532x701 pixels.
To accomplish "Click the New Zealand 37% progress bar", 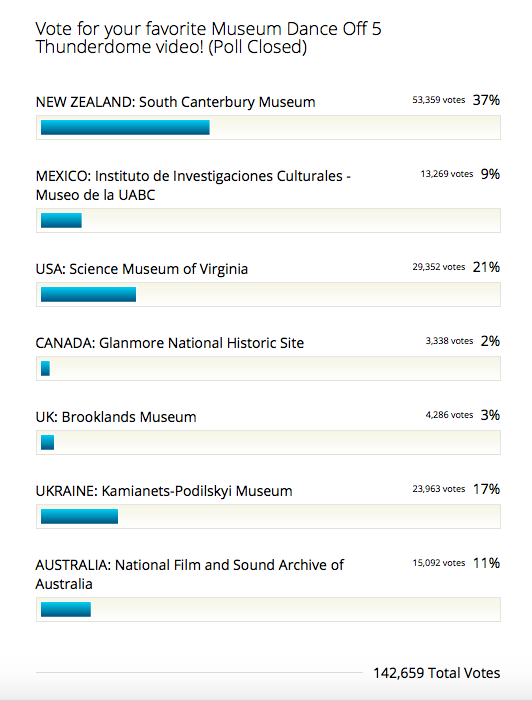I will (268, 127).
